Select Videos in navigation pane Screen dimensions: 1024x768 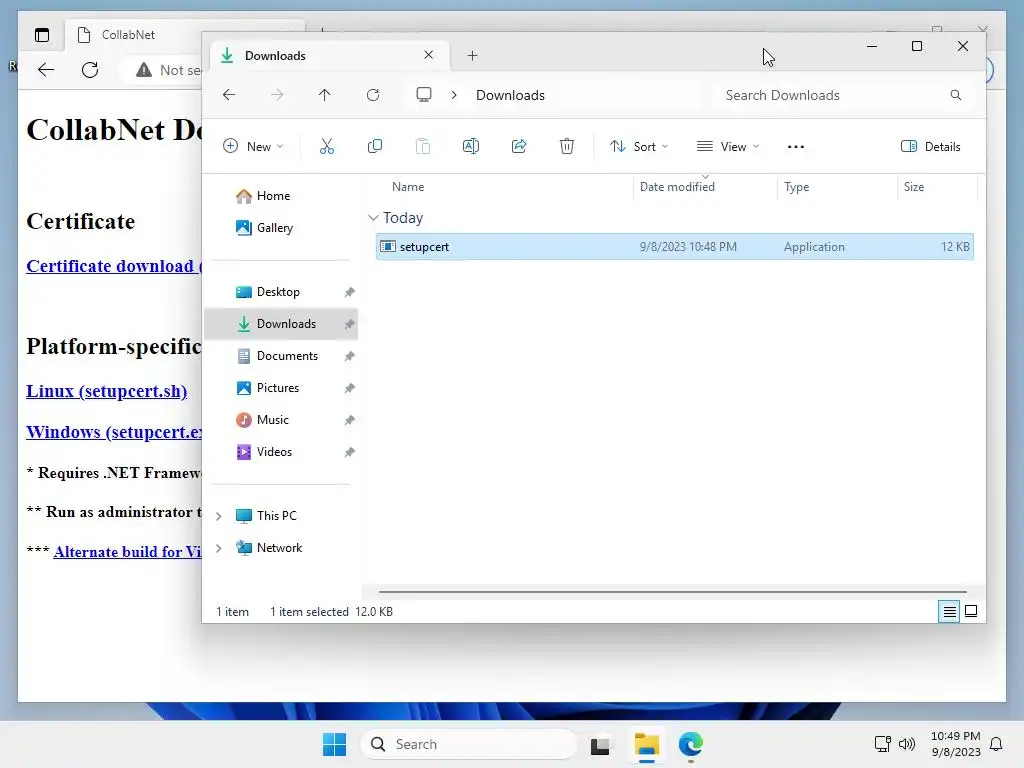point(281,452)
